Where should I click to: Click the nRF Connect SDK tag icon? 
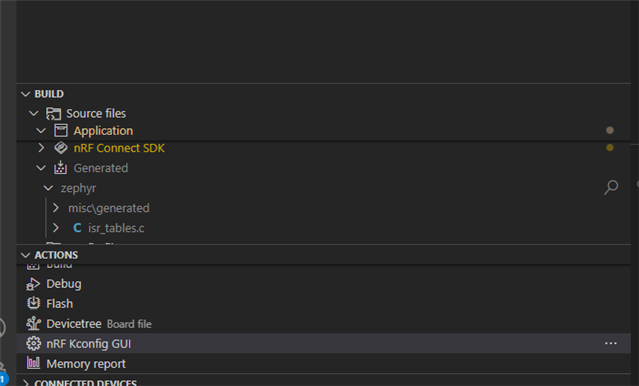click(61, 148)
